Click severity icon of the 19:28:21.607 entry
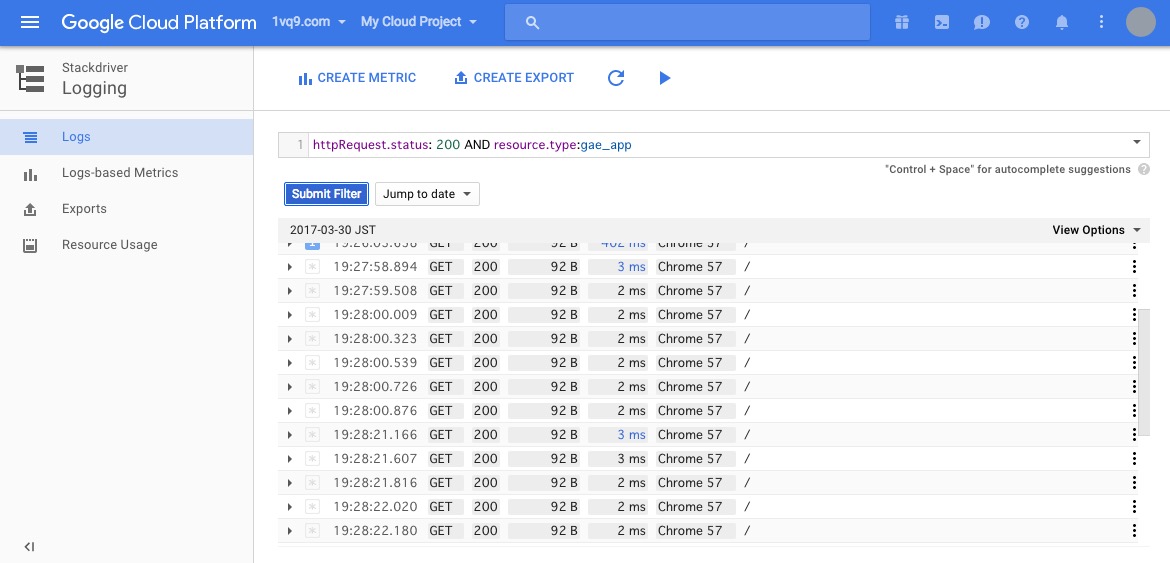Screen dimensions: 1170x563 [312, 459]
